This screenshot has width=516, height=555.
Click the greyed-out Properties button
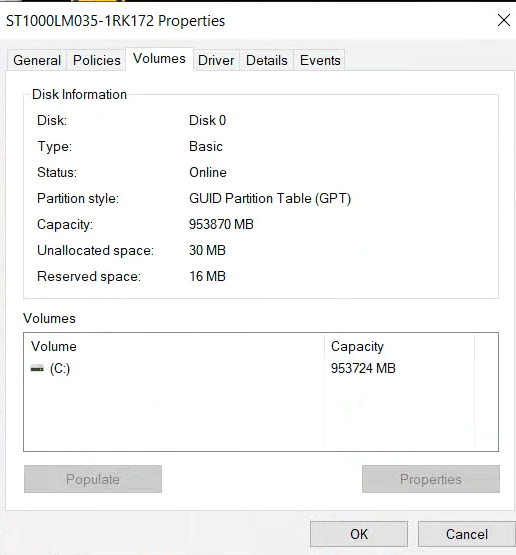coord(431,479)
